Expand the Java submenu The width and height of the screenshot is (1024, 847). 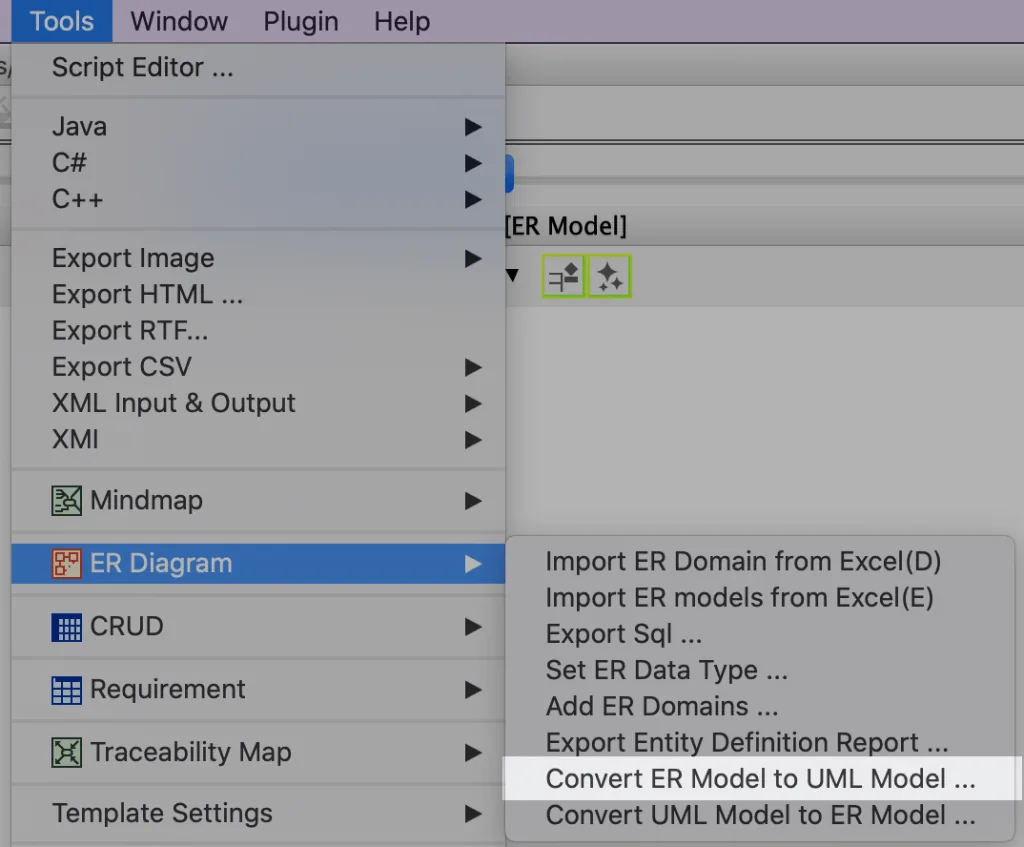point(258,126)
